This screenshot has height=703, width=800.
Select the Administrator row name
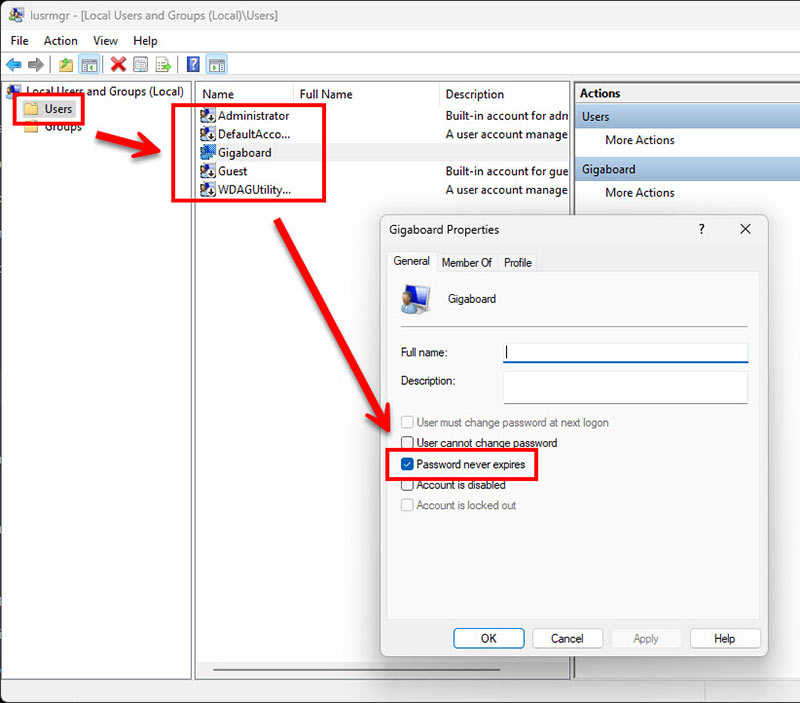(x=254, y=116)
